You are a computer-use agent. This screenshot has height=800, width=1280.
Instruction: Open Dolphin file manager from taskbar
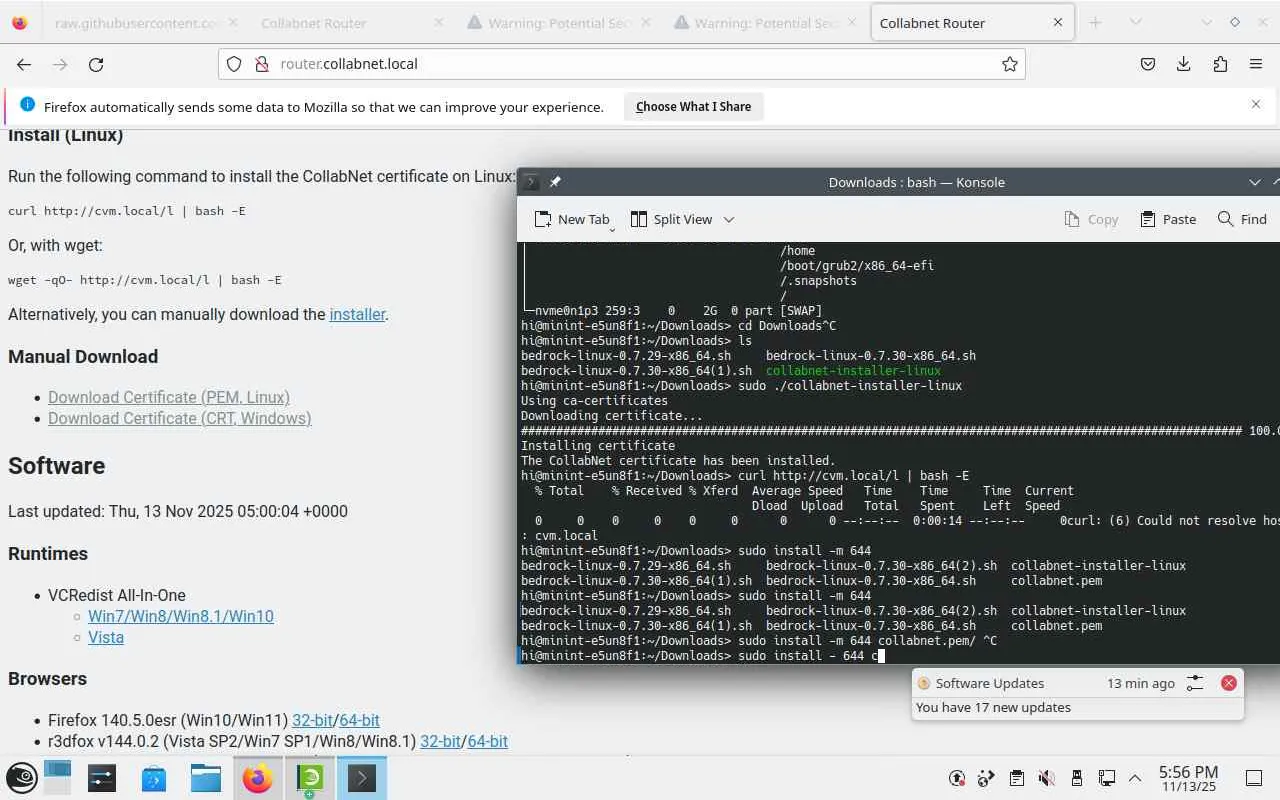click(x=206, y=778)
